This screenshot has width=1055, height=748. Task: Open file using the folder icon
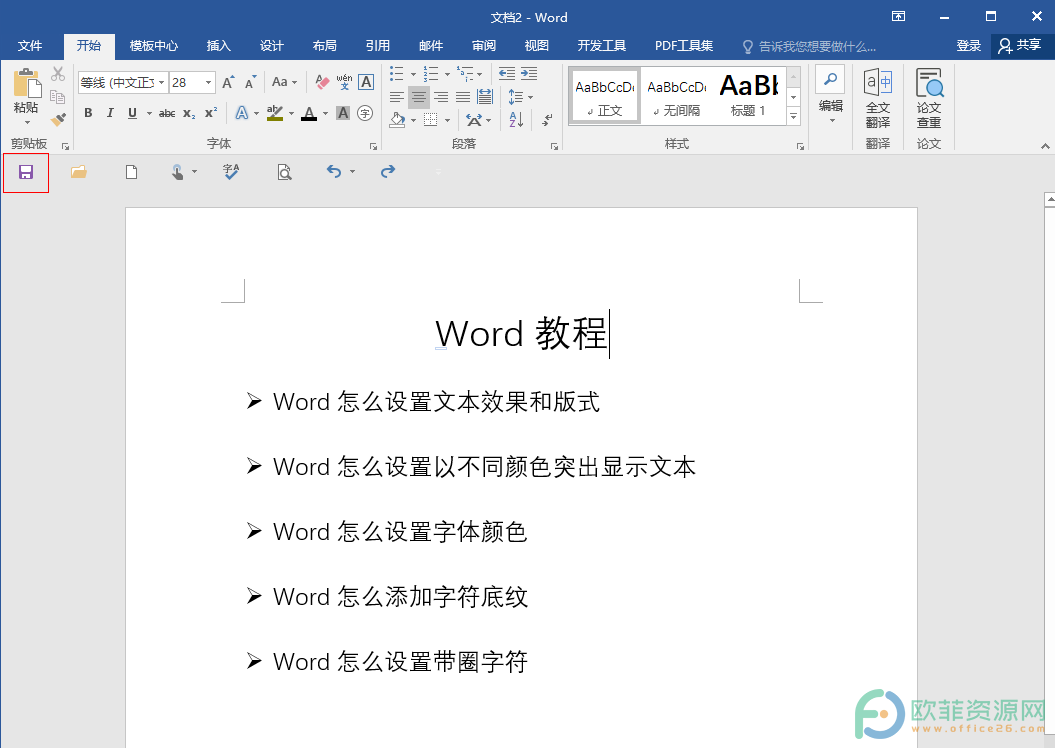[79, 172]
